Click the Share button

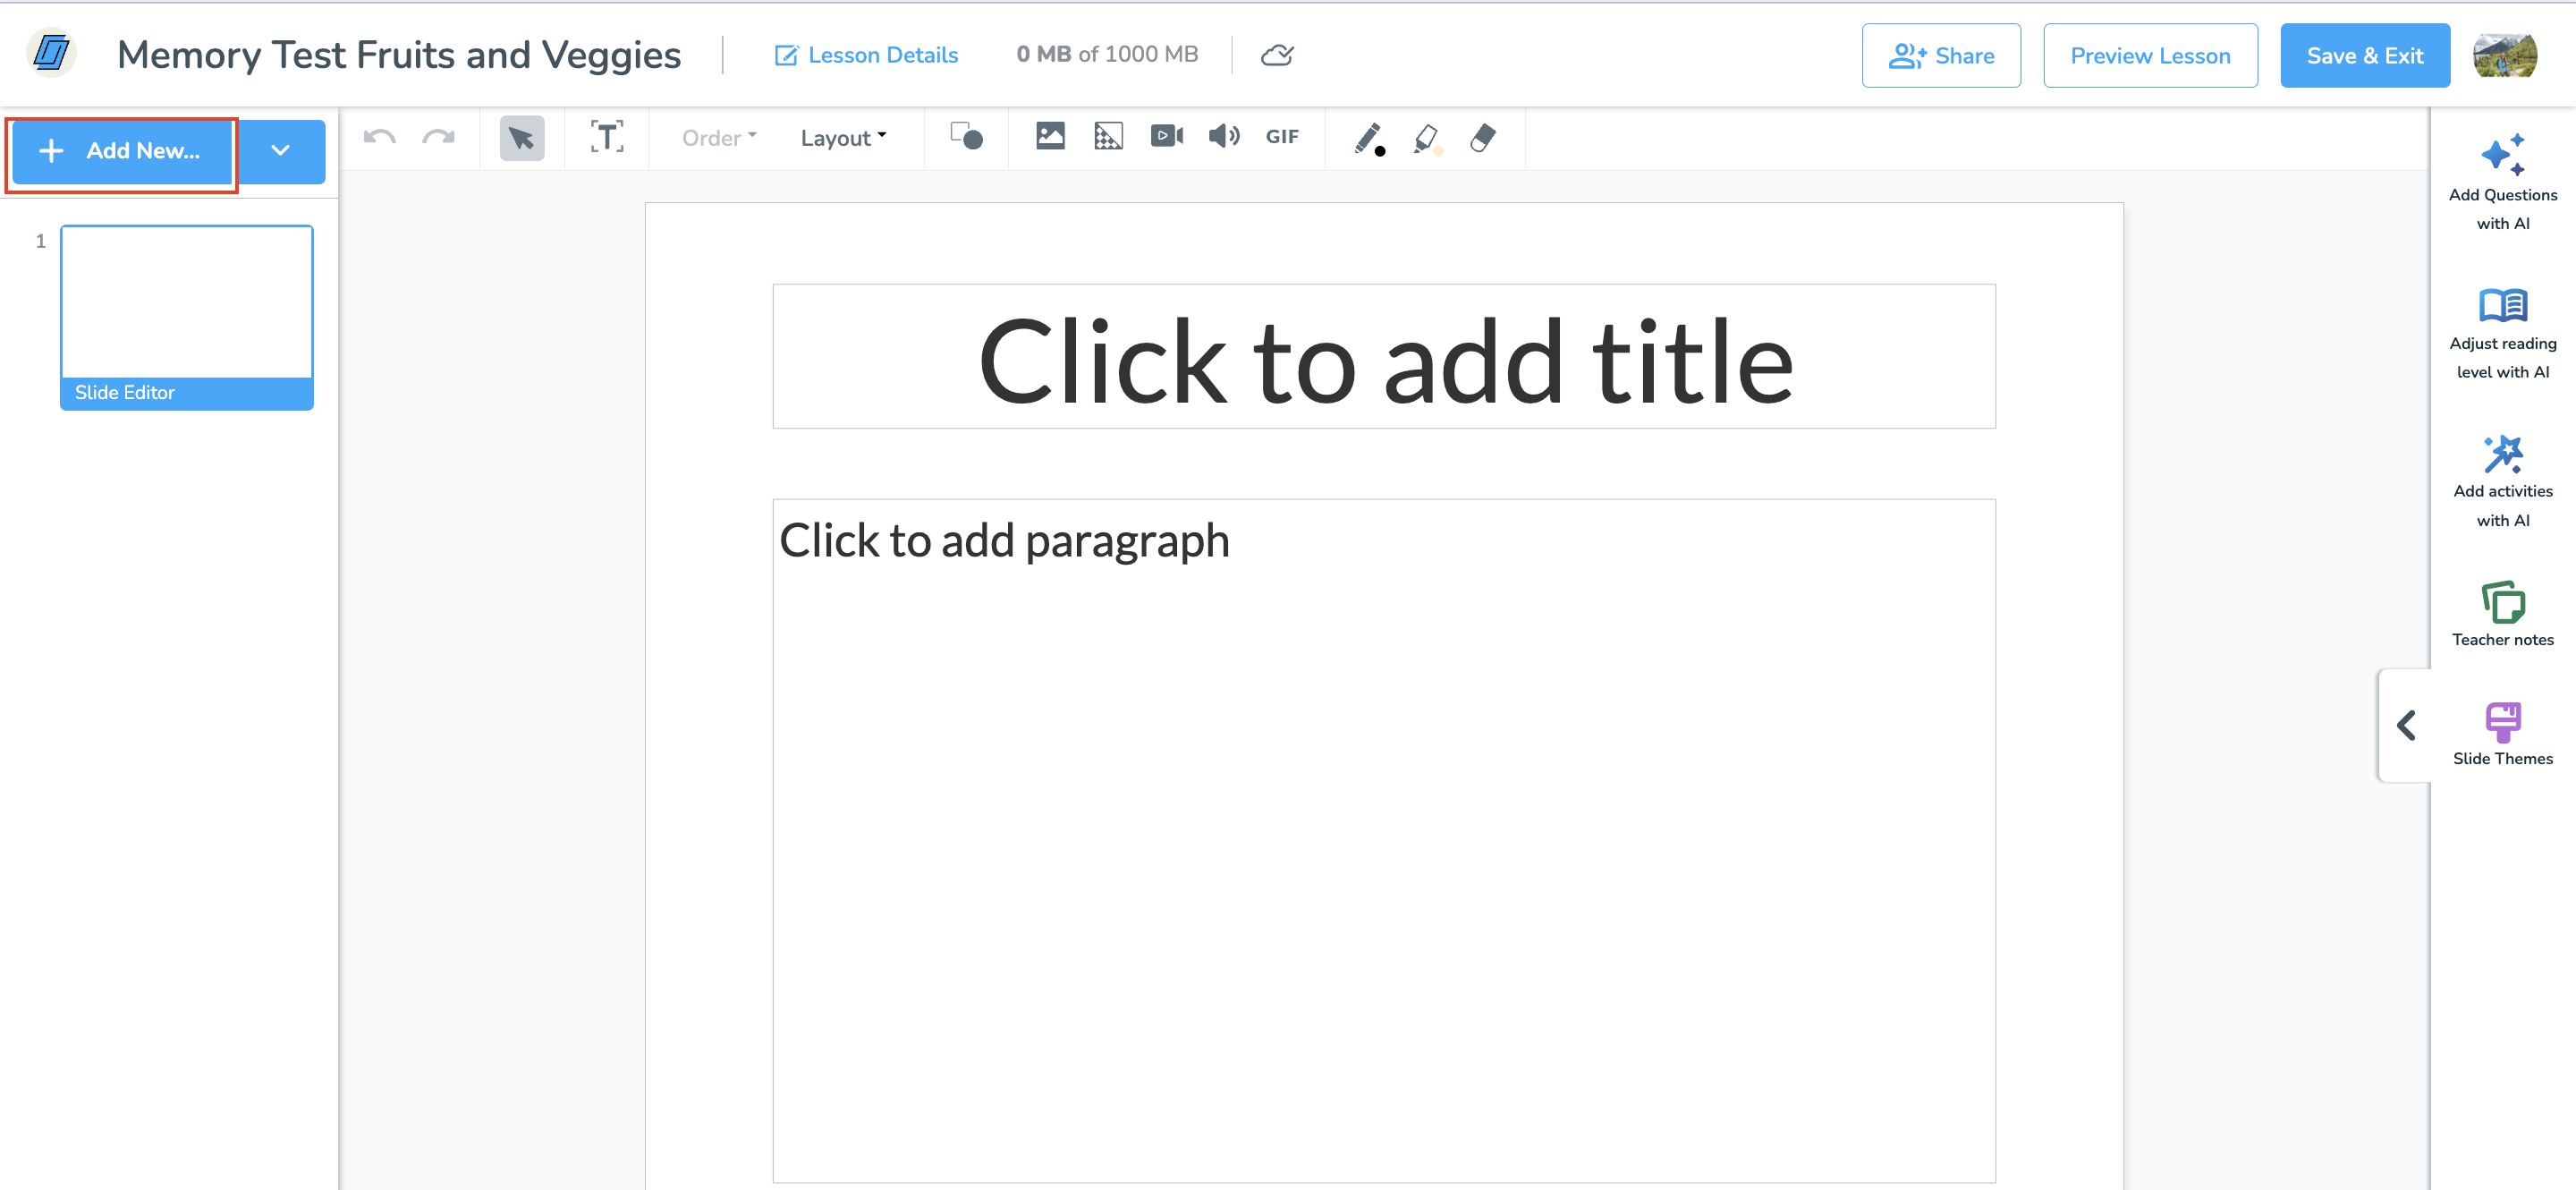(x=1940, y=56)
